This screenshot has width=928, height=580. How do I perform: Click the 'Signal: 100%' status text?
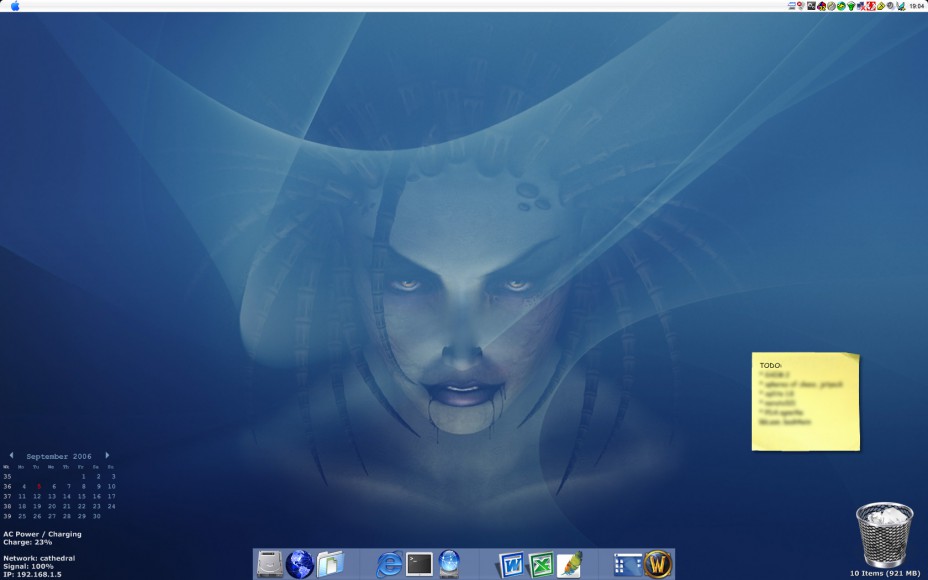(28, 566)
